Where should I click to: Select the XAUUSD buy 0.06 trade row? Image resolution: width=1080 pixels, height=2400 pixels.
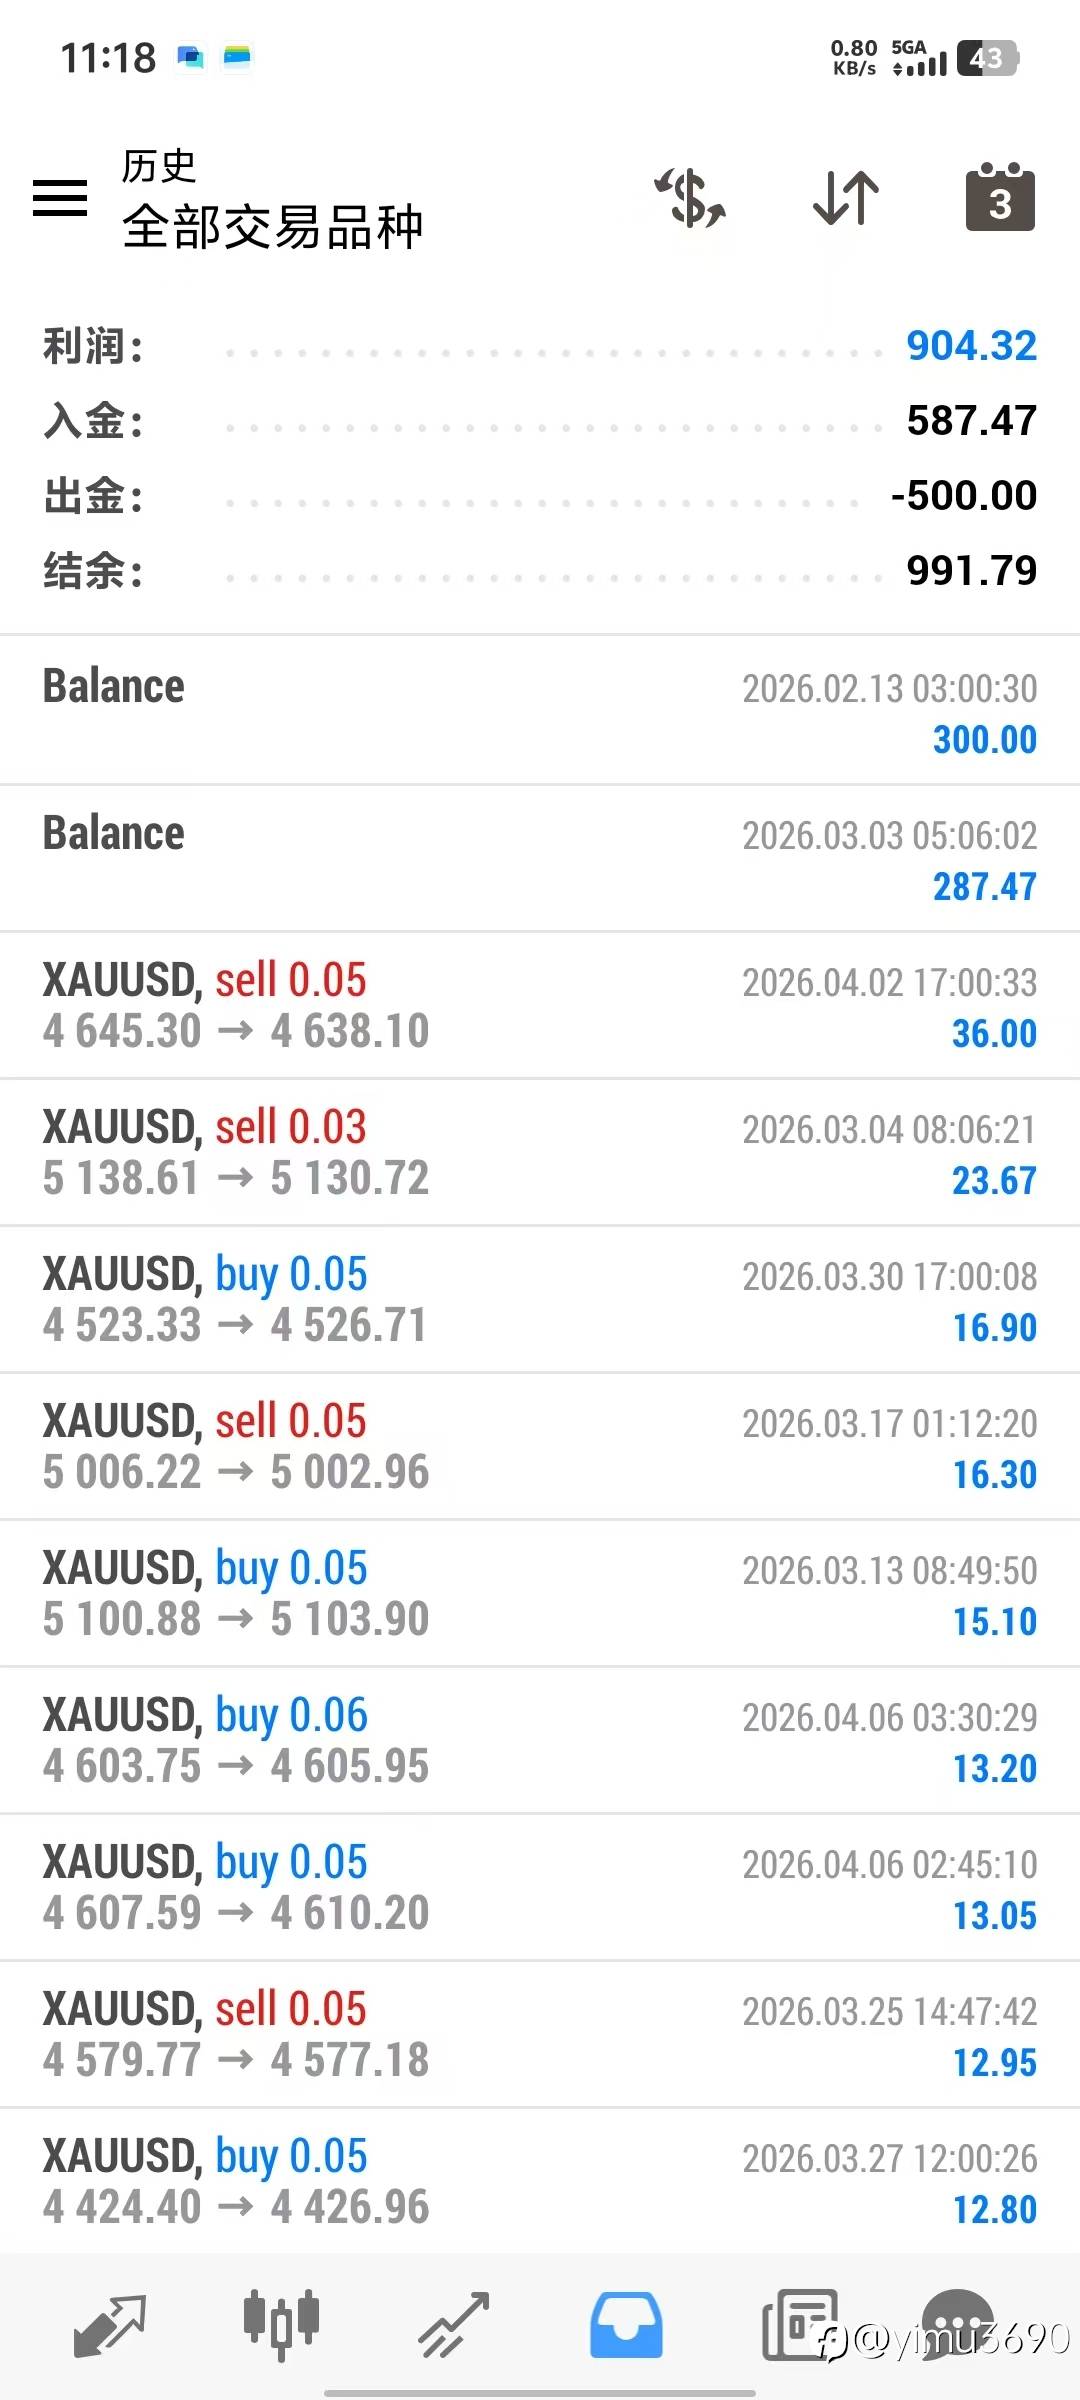pos(540,1740)
